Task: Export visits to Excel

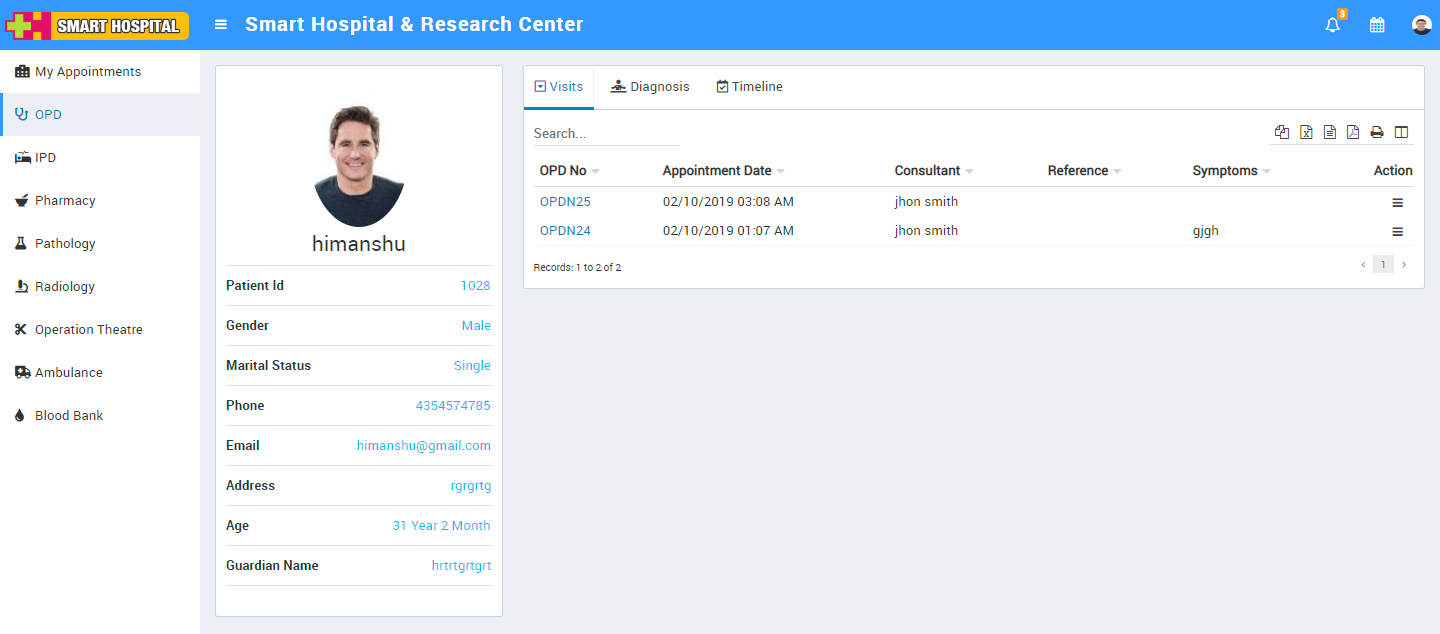Action: click(1306, 132)
